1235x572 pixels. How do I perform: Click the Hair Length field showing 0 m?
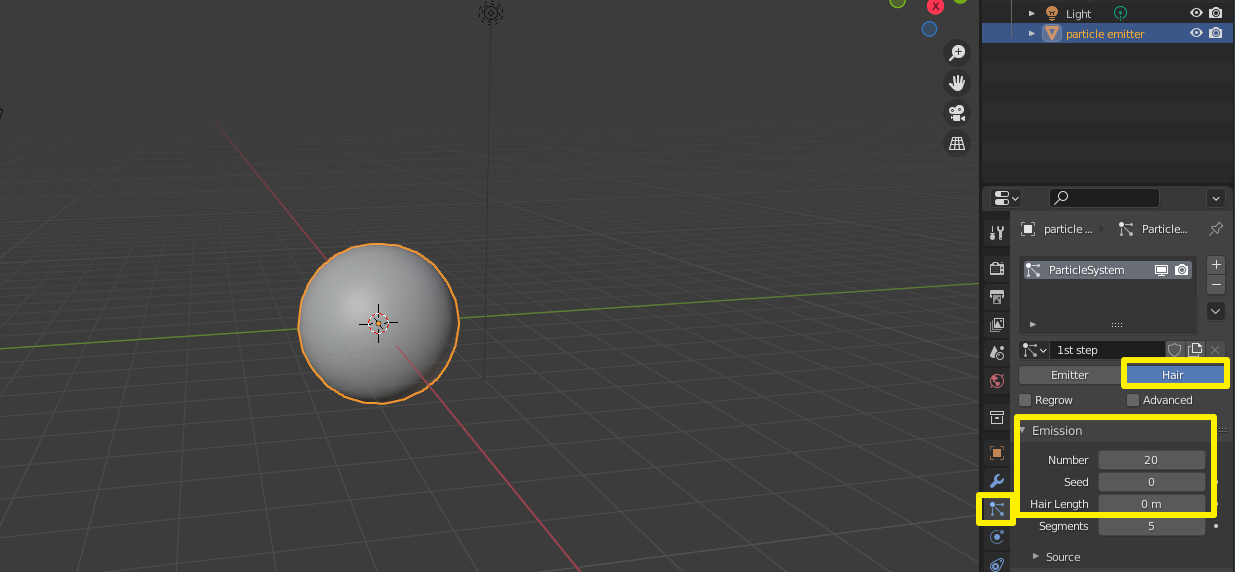tap(1151, 504)
